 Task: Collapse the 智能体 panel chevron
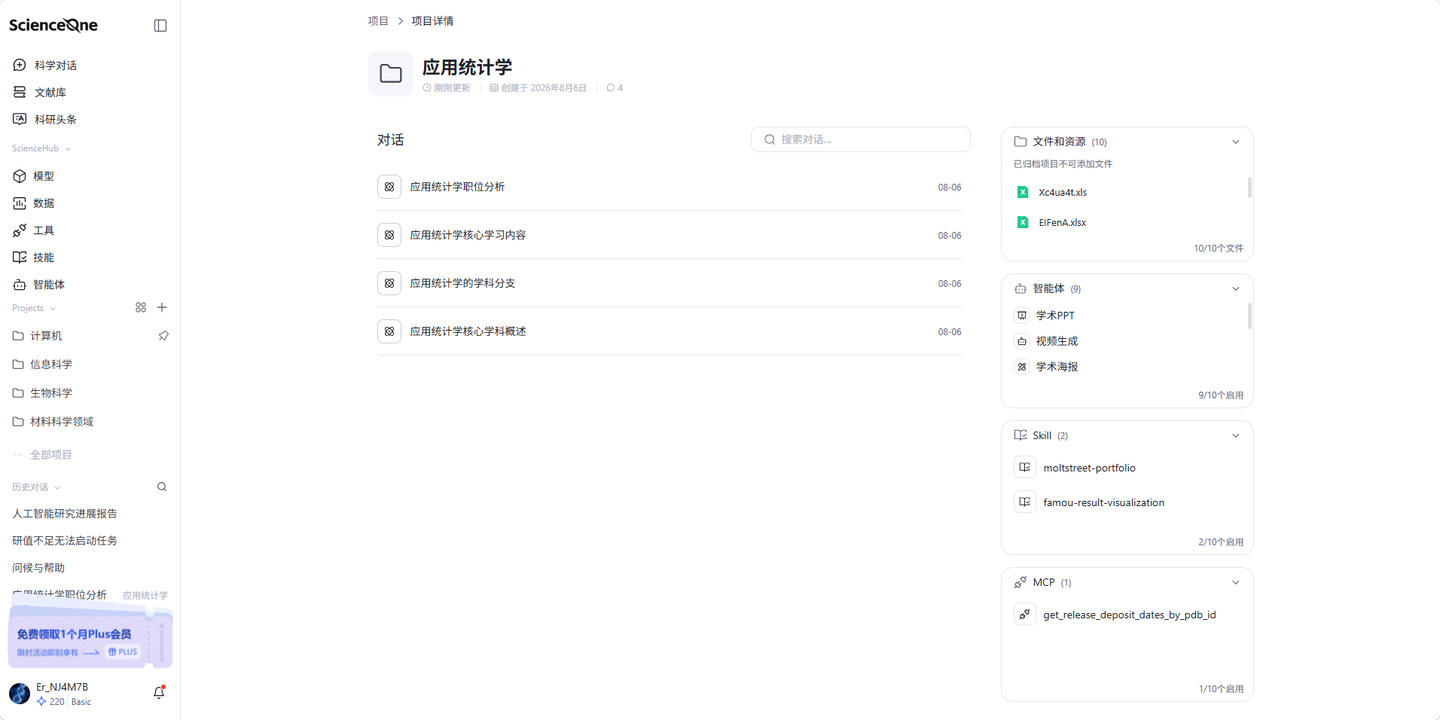(1235, 289)
